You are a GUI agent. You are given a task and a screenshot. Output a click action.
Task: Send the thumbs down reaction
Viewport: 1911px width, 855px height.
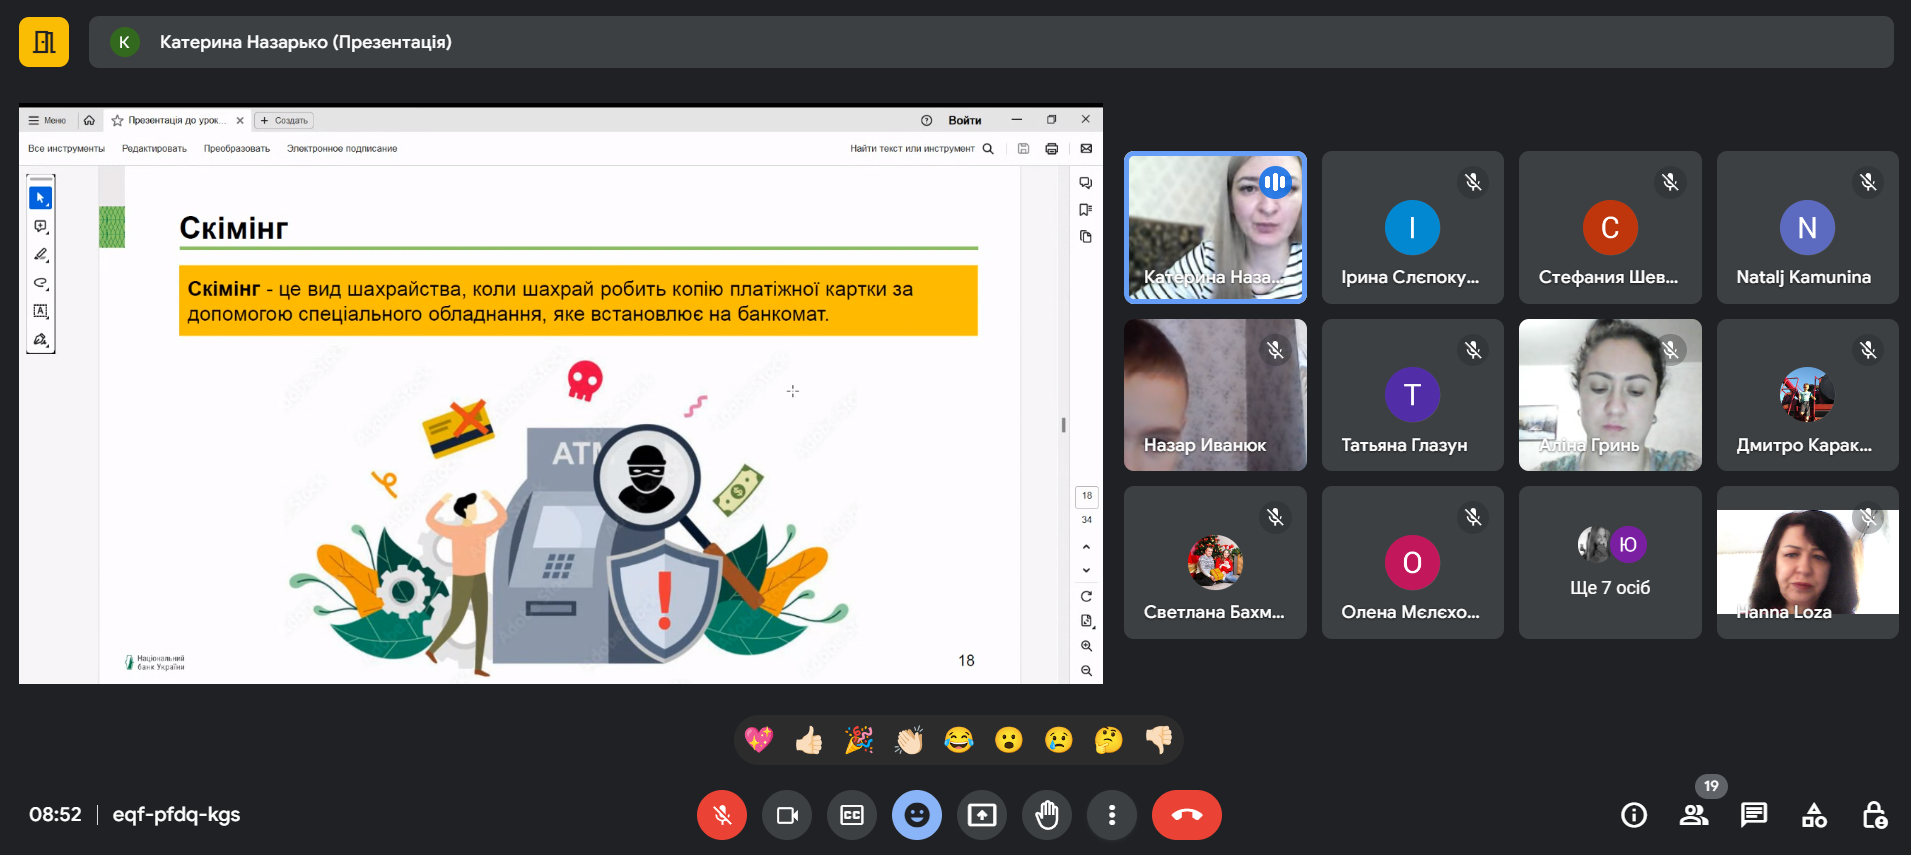[x=1159, y=740]
